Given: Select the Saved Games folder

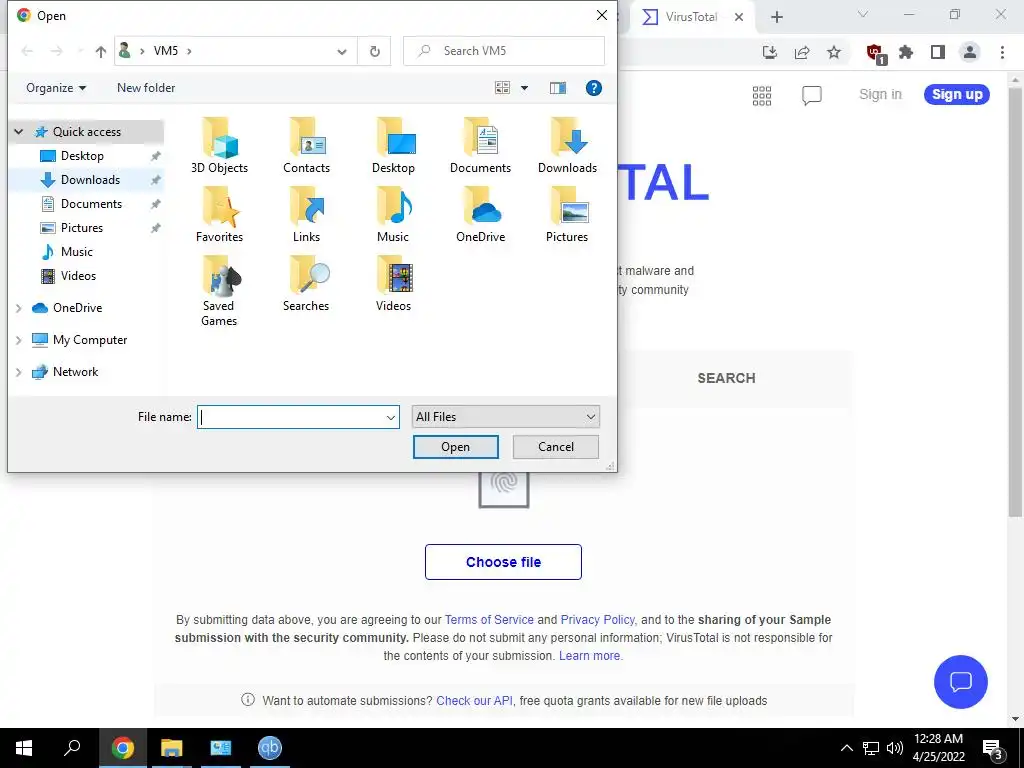Looking at the screenshot, I should tap(219, 291).
